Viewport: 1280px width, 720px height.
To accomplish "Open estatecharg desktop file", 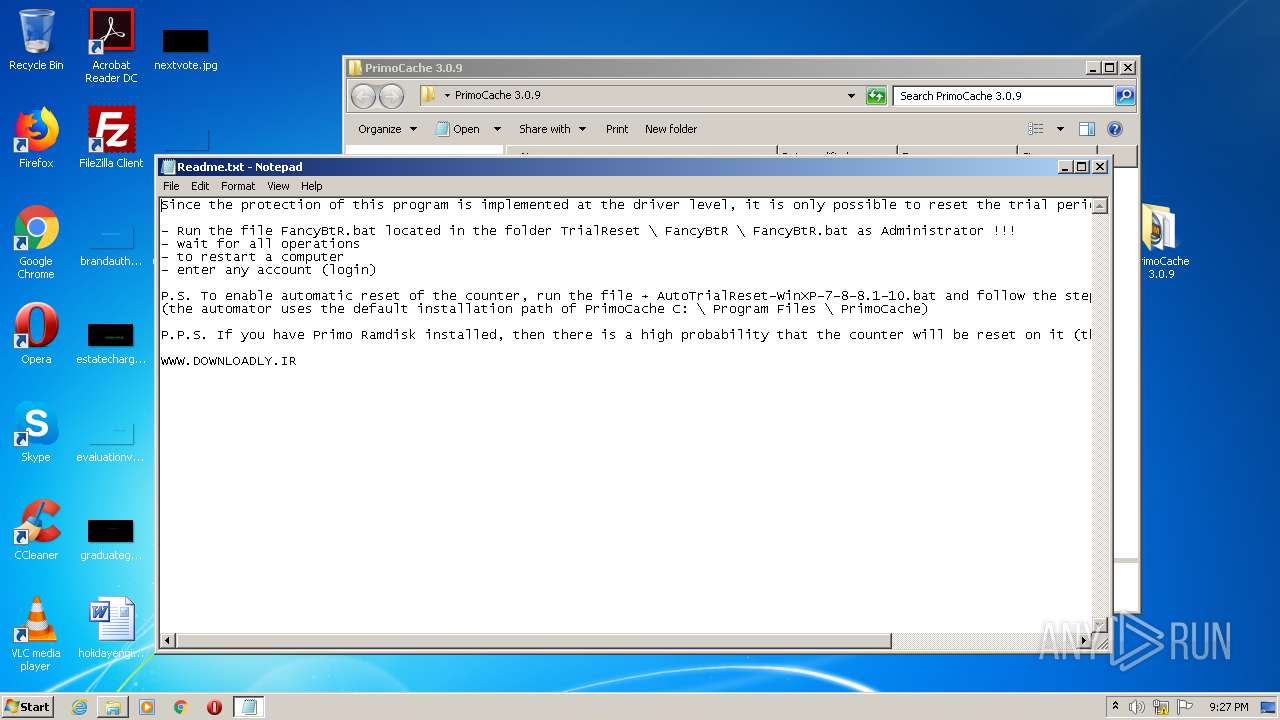I will click(111, 344).
